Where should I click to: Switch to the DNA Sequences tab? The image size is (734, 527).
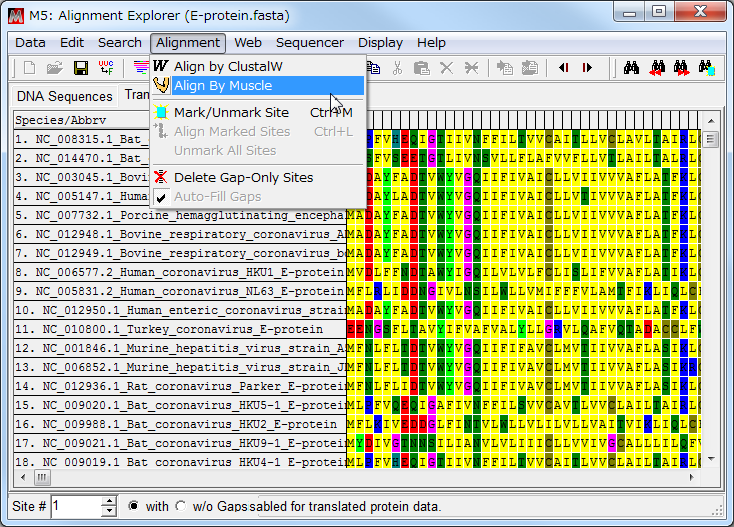(64, 96)
